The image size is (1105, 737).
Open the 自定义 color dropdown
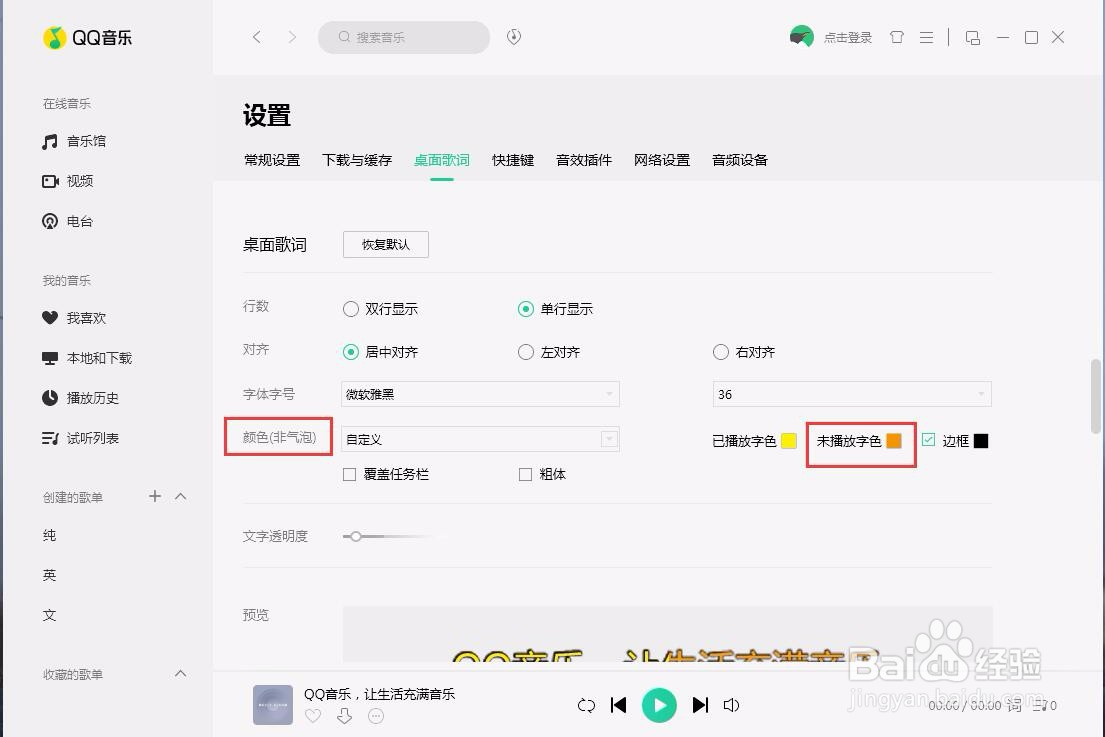(480, 438)
